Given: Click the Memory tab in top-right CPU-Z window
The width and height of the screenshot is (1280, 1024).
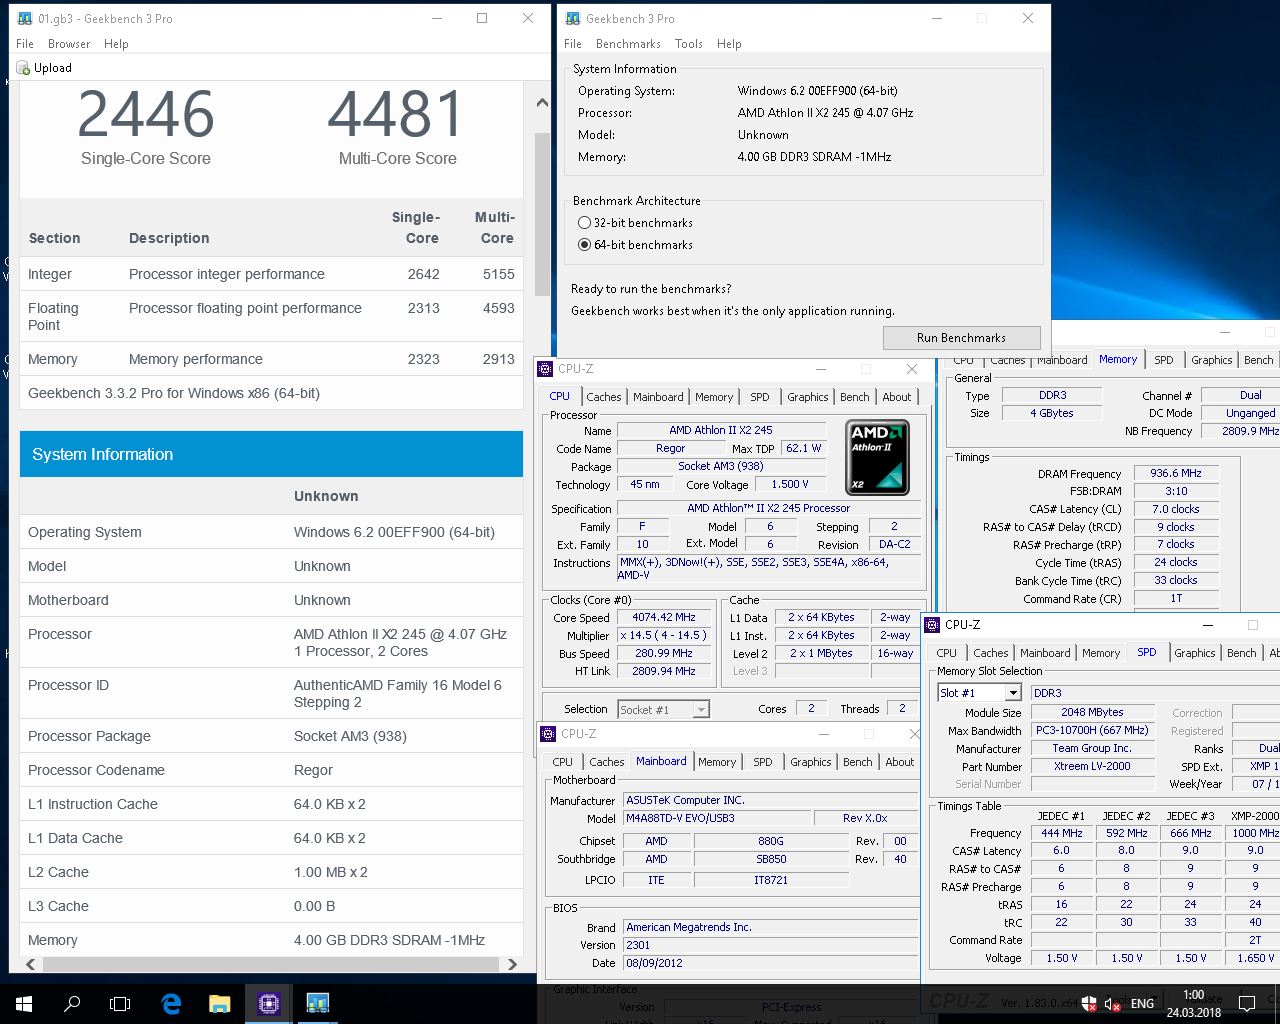Looking at the screenshot, I should pyautogui.click(x=1118, y=359).
